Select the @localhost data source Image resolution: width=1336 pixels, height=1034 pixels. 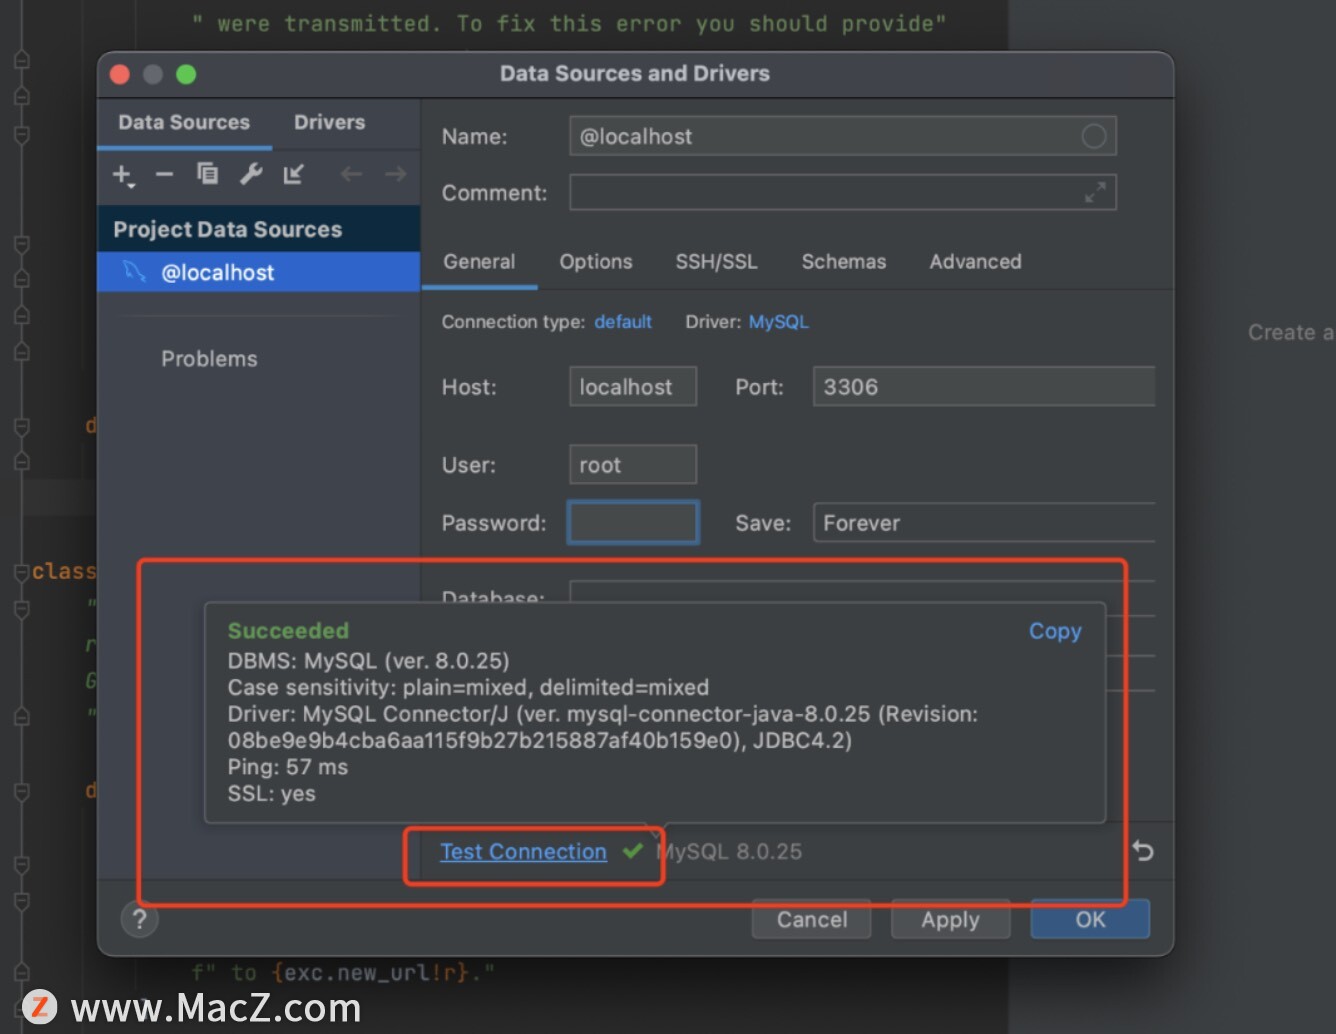coord(258,272)
